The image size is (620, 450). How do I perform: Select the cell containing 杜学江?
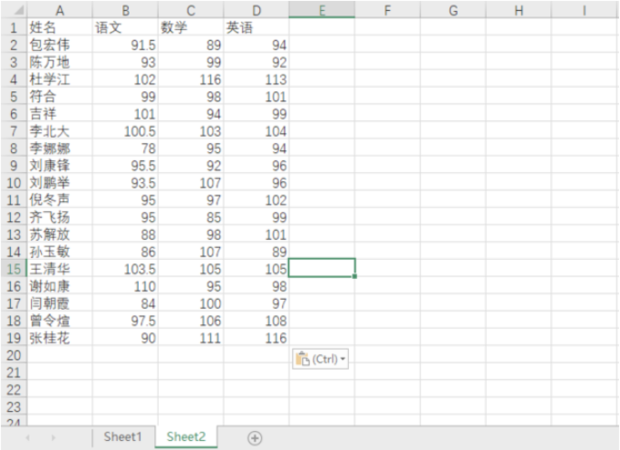tap(60, 79)
